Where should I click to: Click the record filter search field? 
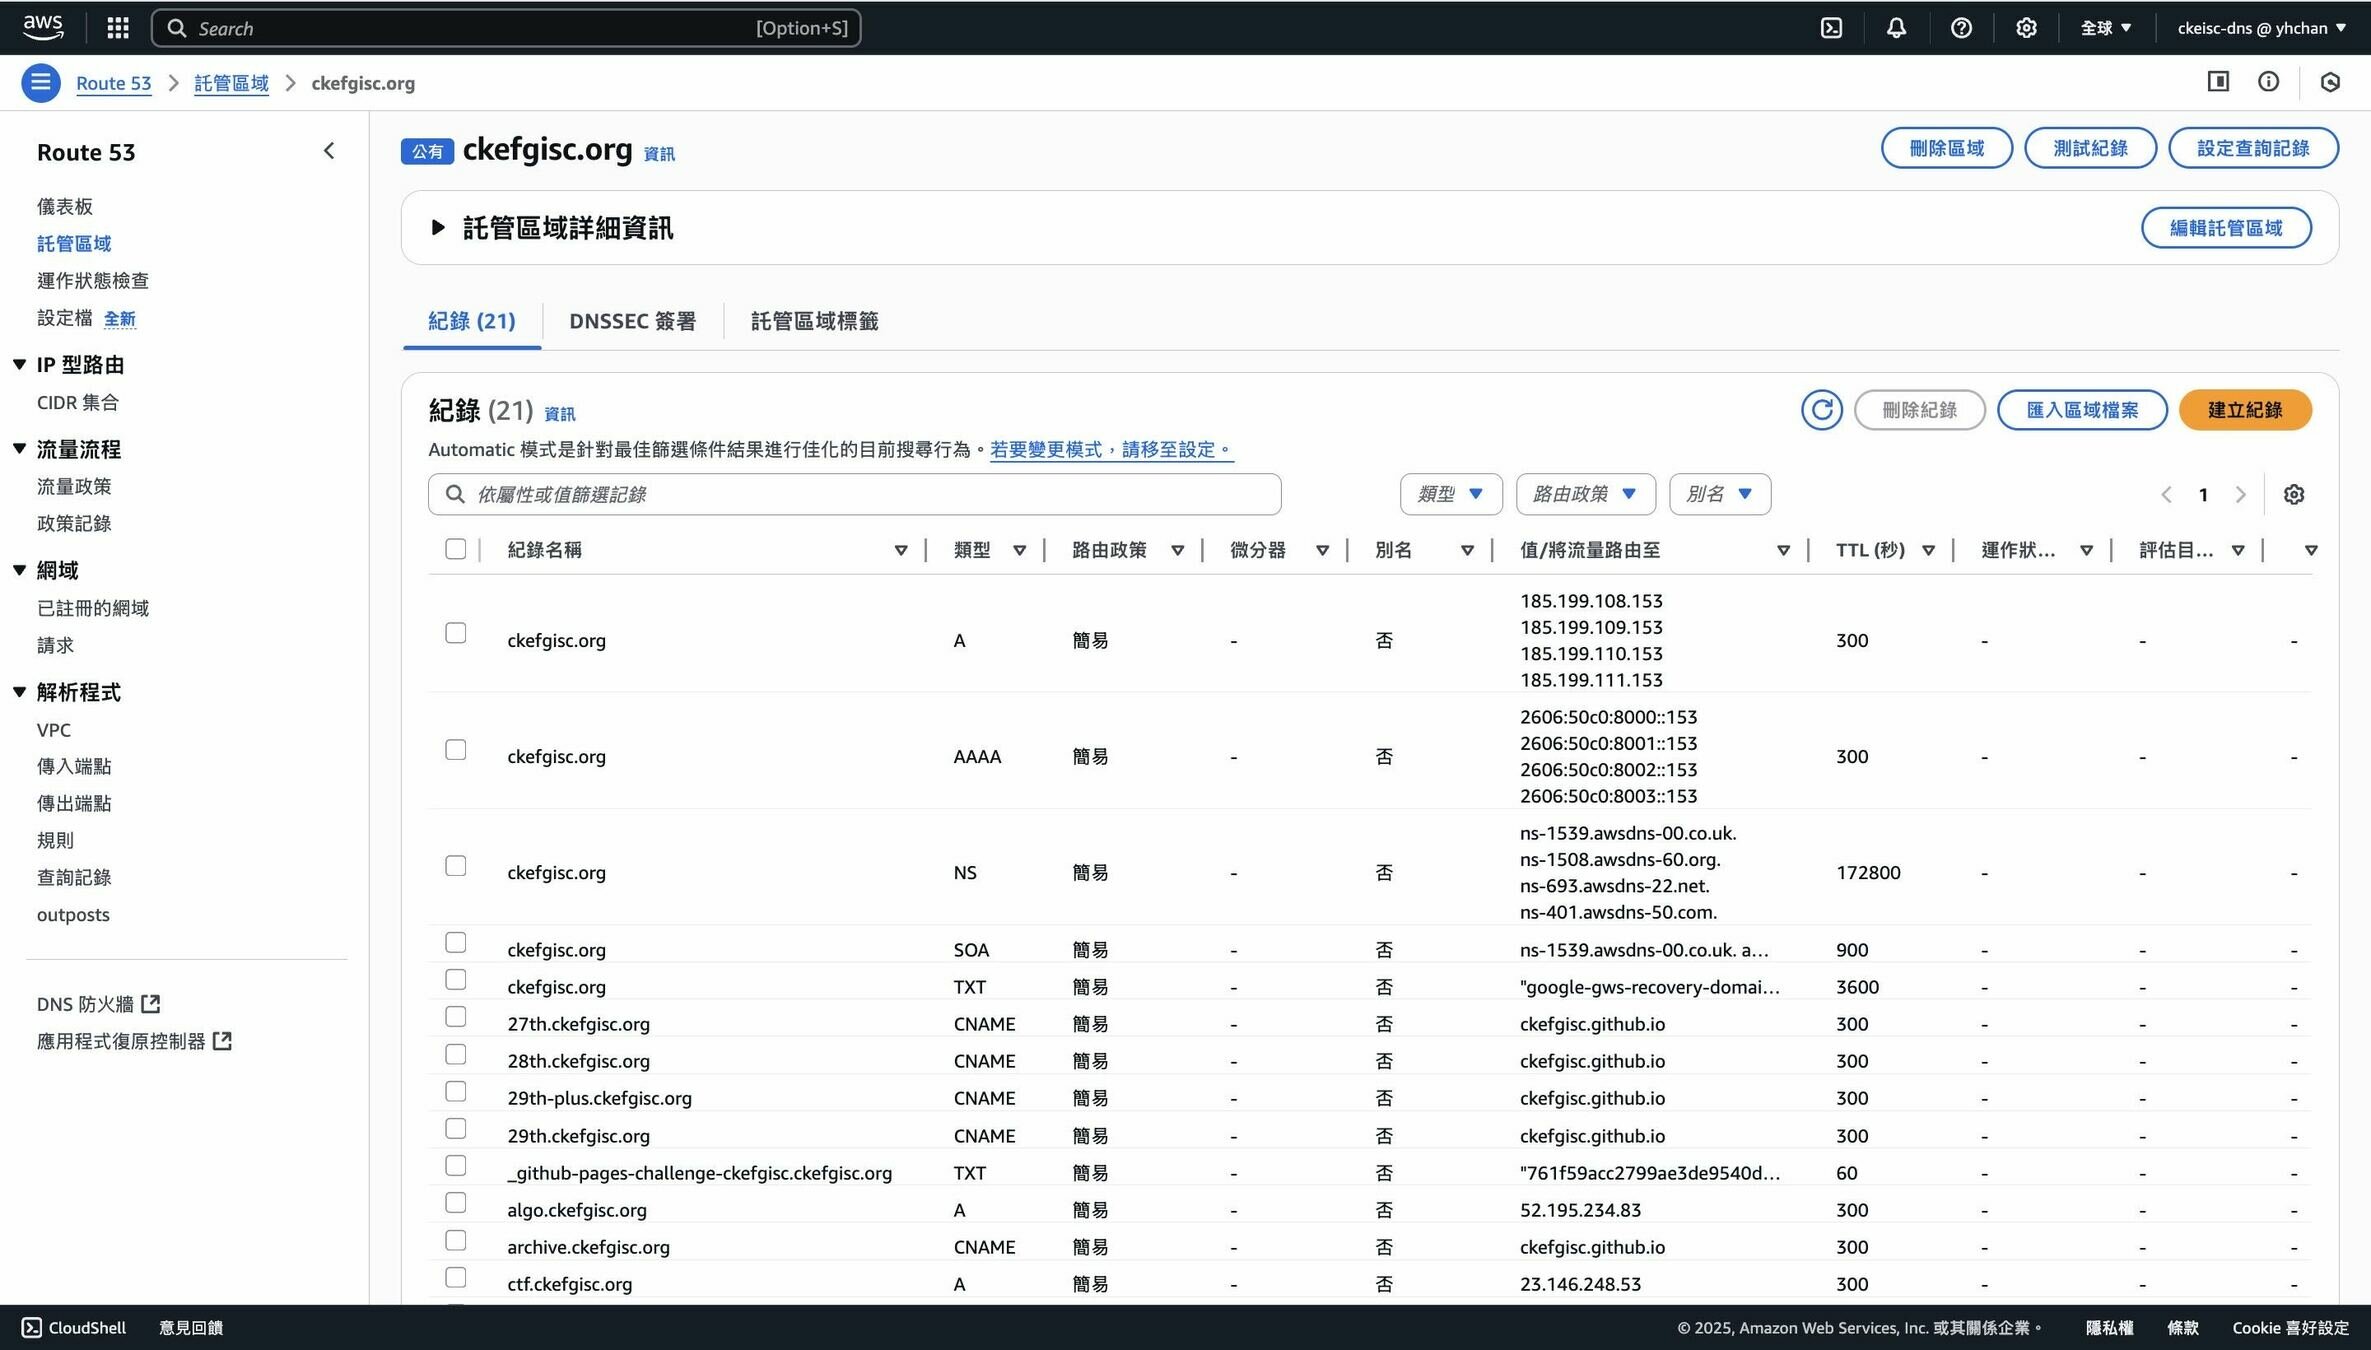pos(860,494)
